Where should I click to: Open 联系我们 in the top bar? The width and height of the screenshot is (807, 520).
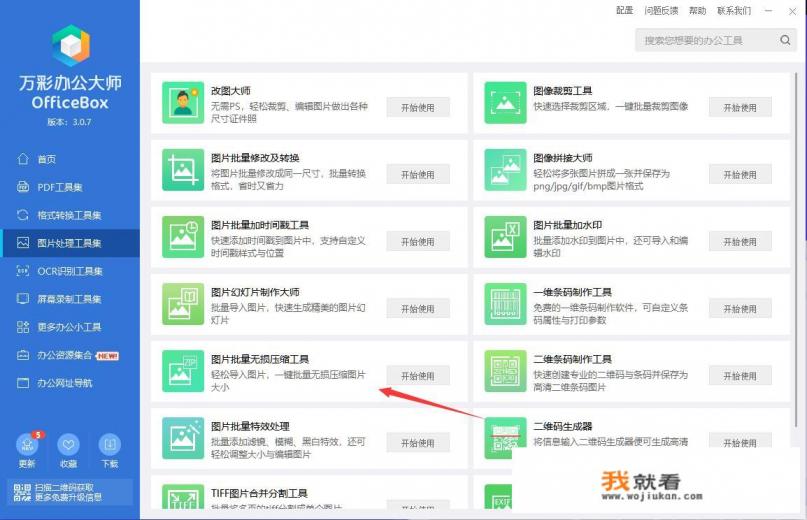point(734,10)
